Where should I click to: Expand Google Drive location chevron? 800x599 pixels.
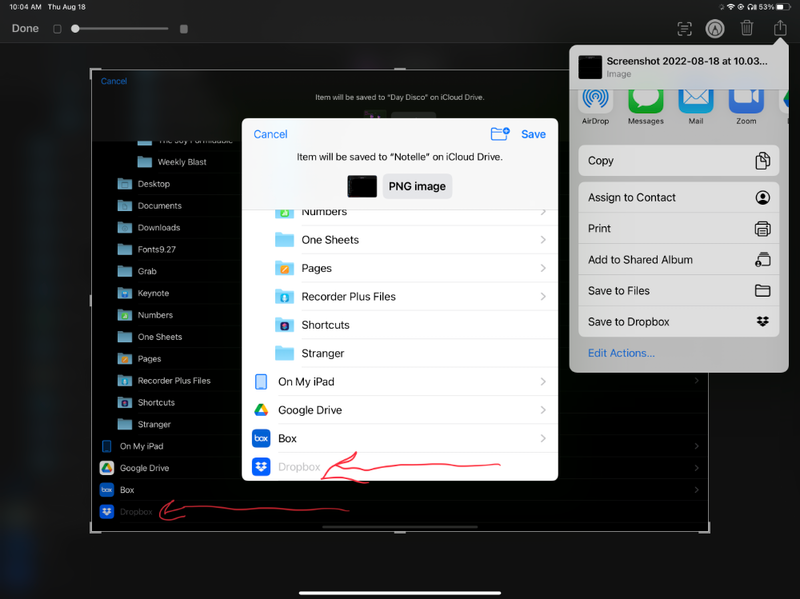(542, 410)
